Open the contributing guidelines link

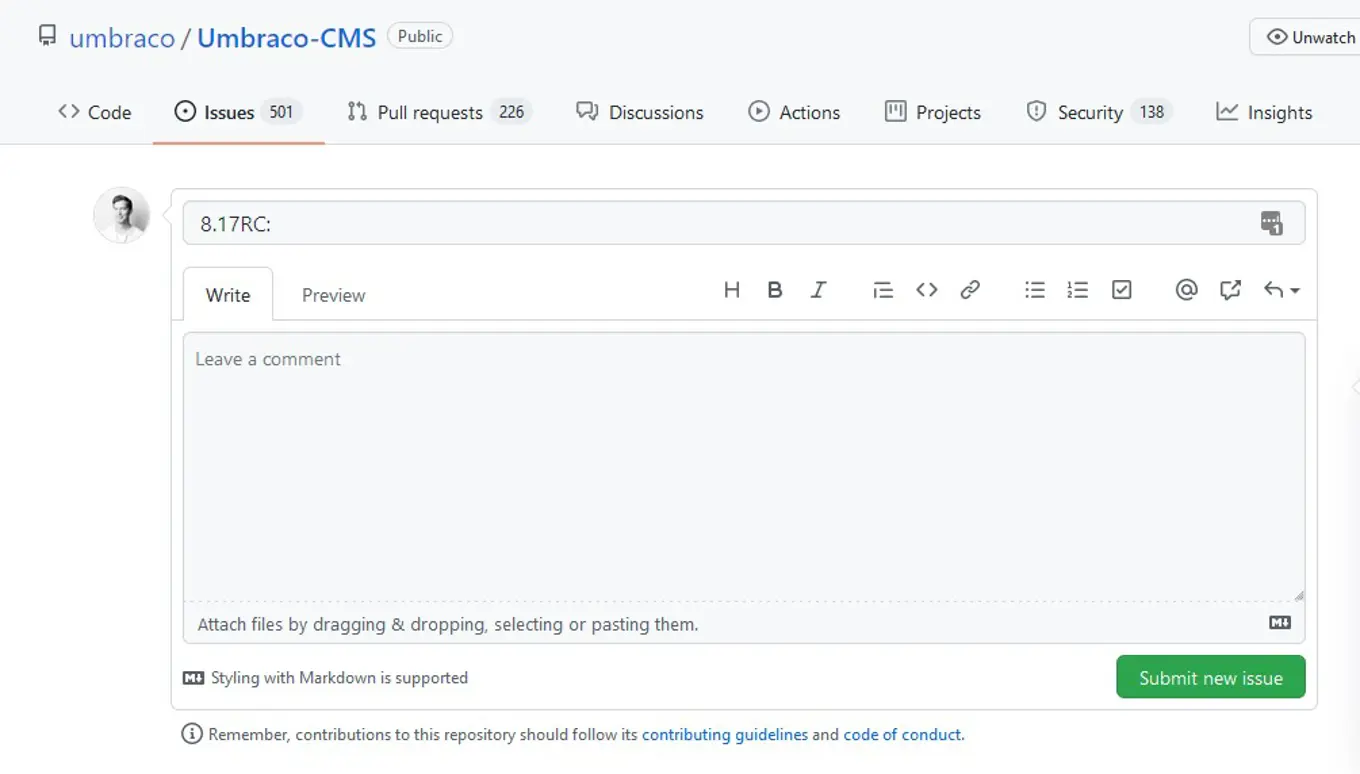pyautogui.click(x=724, y=734)
